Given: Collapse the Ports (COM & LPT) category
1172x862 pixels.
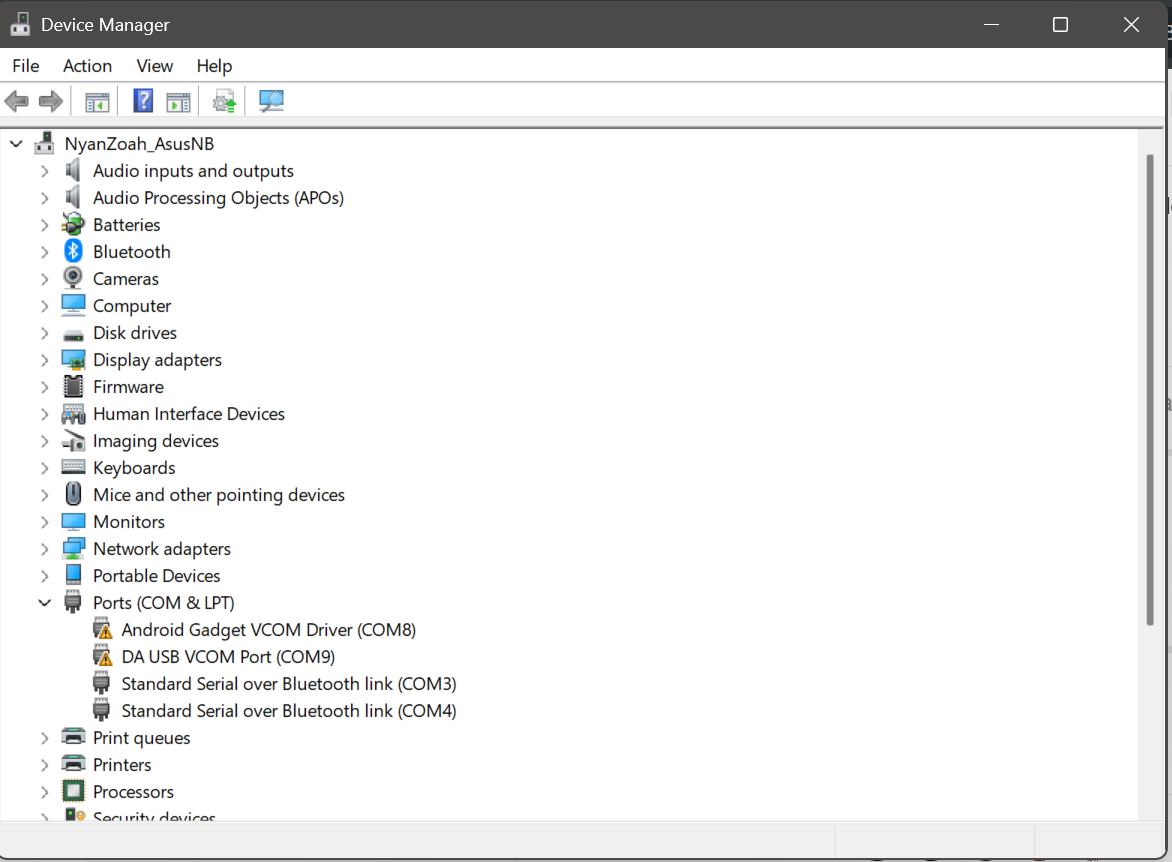Looking at the screenshot, I should coord(44,603).
